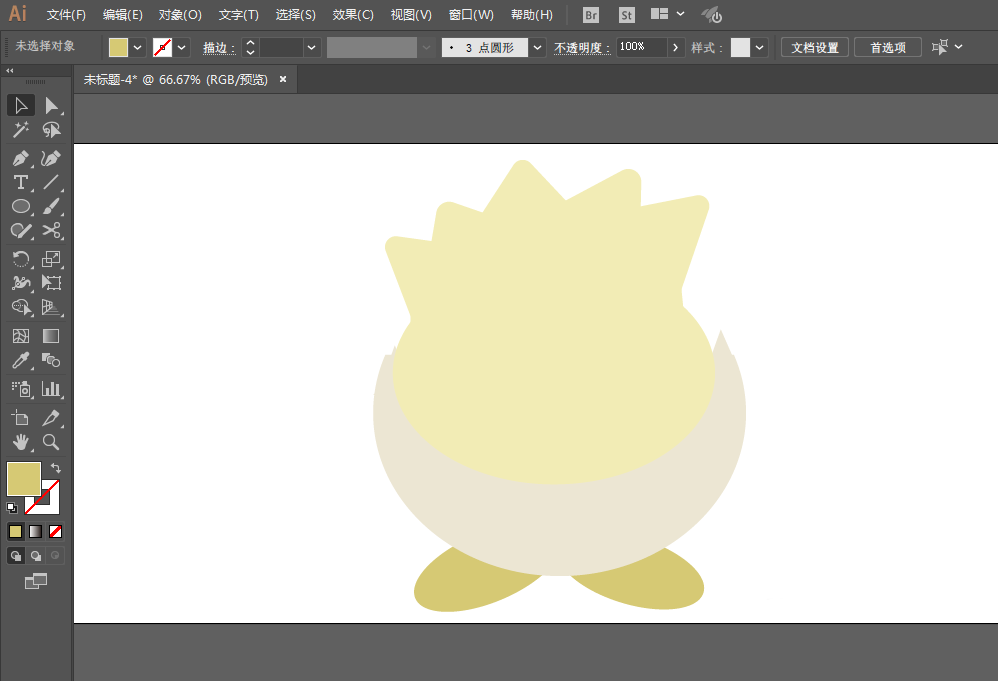Choose the Symbol Sprayer tool
998x681 pixels.
21,389
